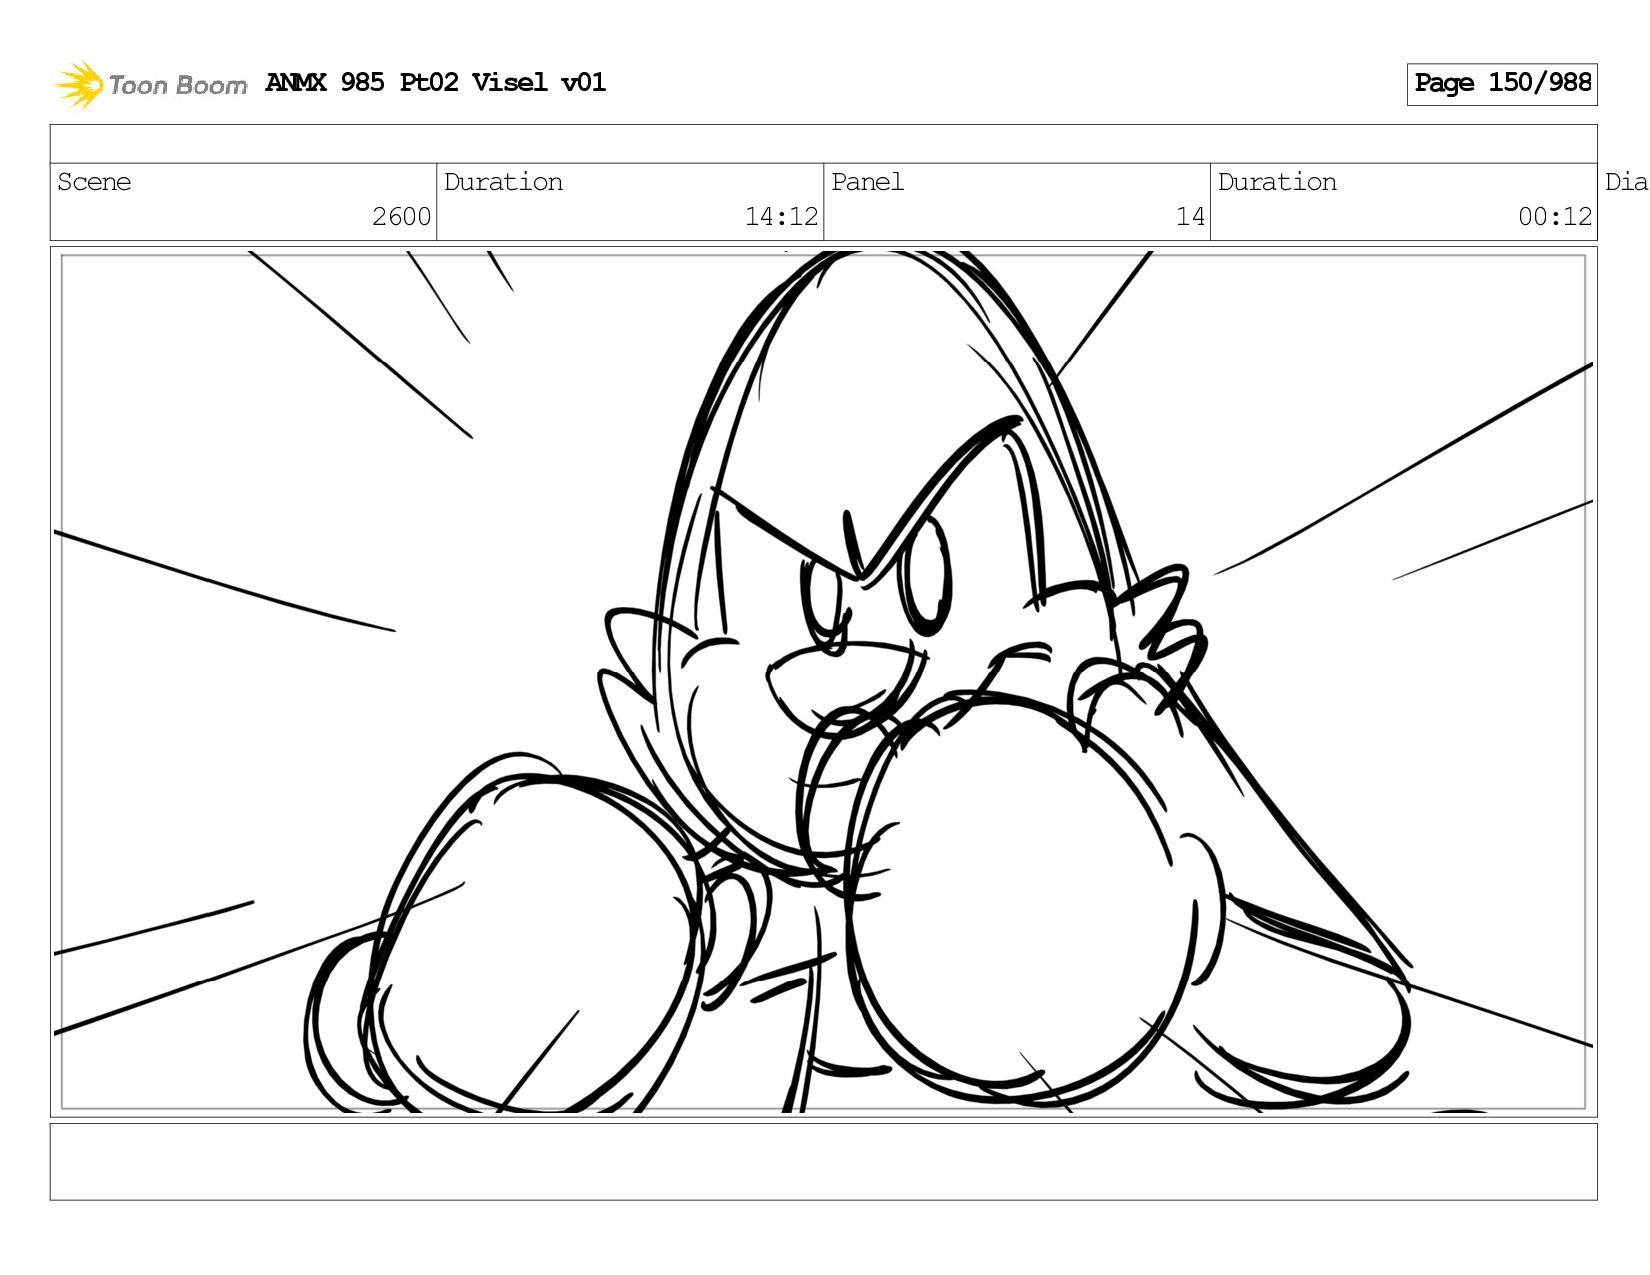Viewport: 1650px width, 1275px height.
Task: Click the storyboard sketch of the boxer character
Action: 823,682
